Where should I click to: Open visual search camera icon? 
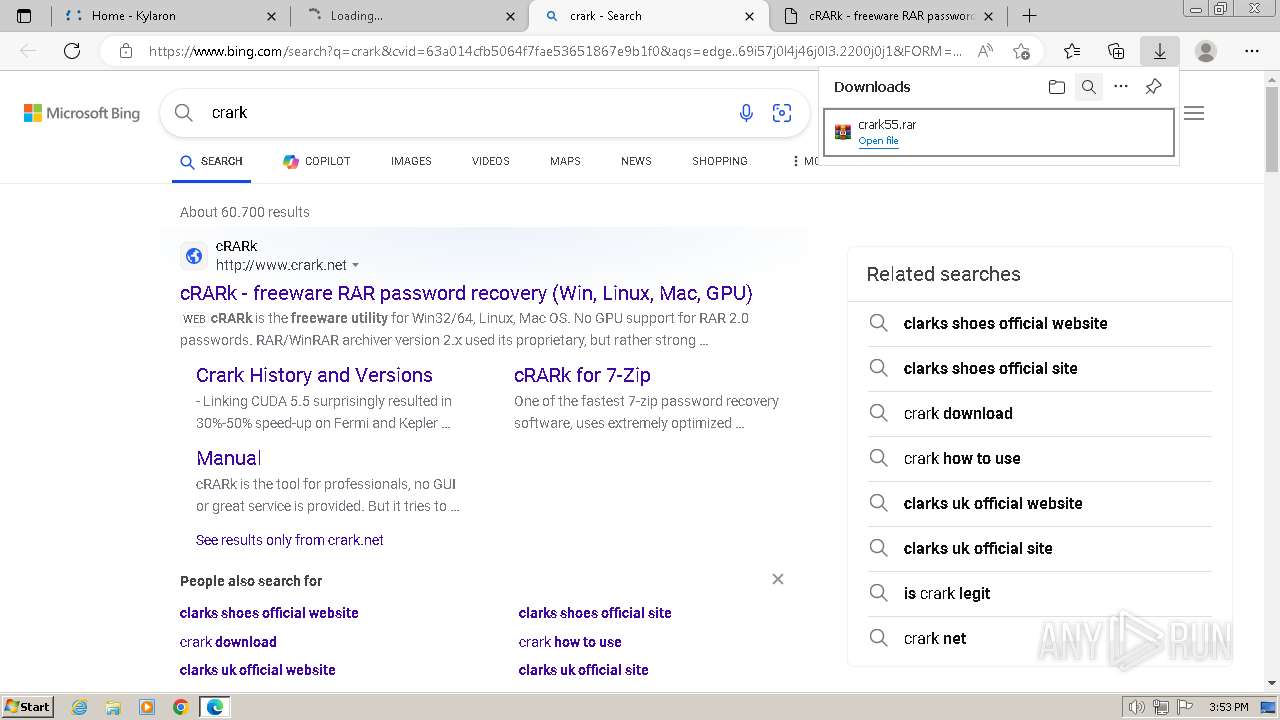click(x=782, y=113)
